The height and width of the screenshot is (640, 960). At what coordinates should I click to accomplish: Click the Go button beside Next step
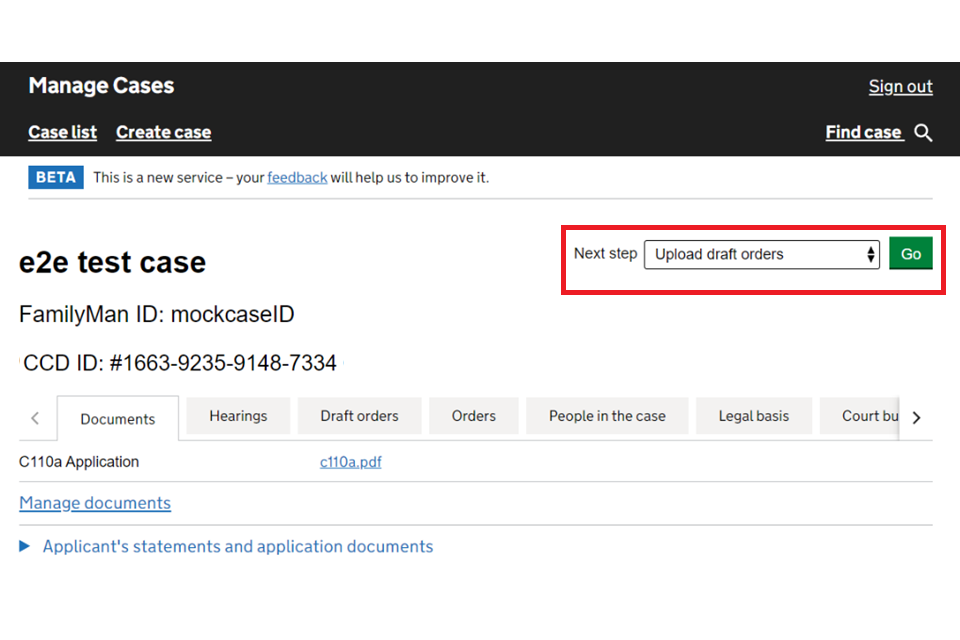point(910,254)
